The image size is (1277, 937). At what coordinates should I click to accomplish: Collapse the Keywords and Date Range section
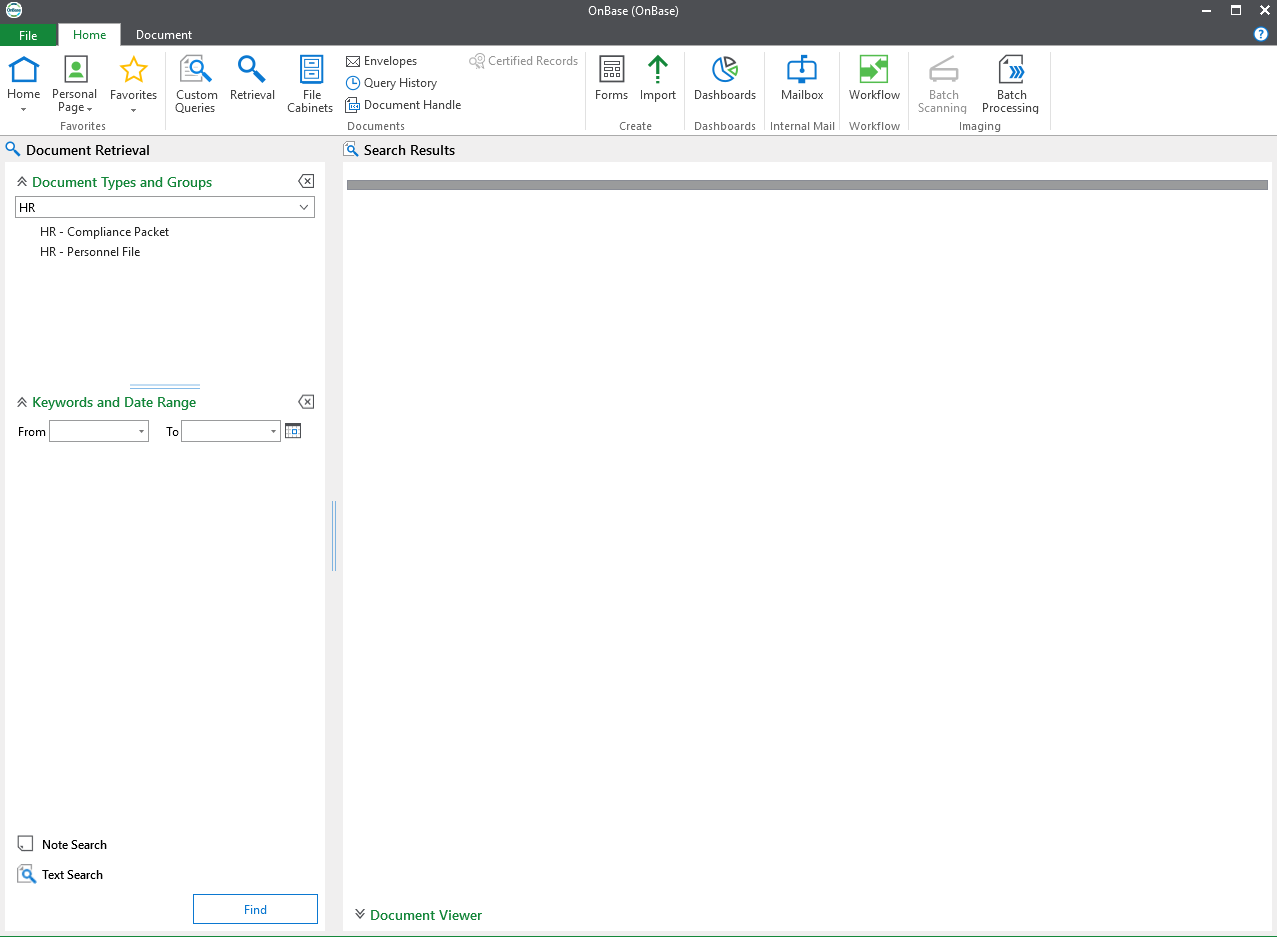point(22,402)
